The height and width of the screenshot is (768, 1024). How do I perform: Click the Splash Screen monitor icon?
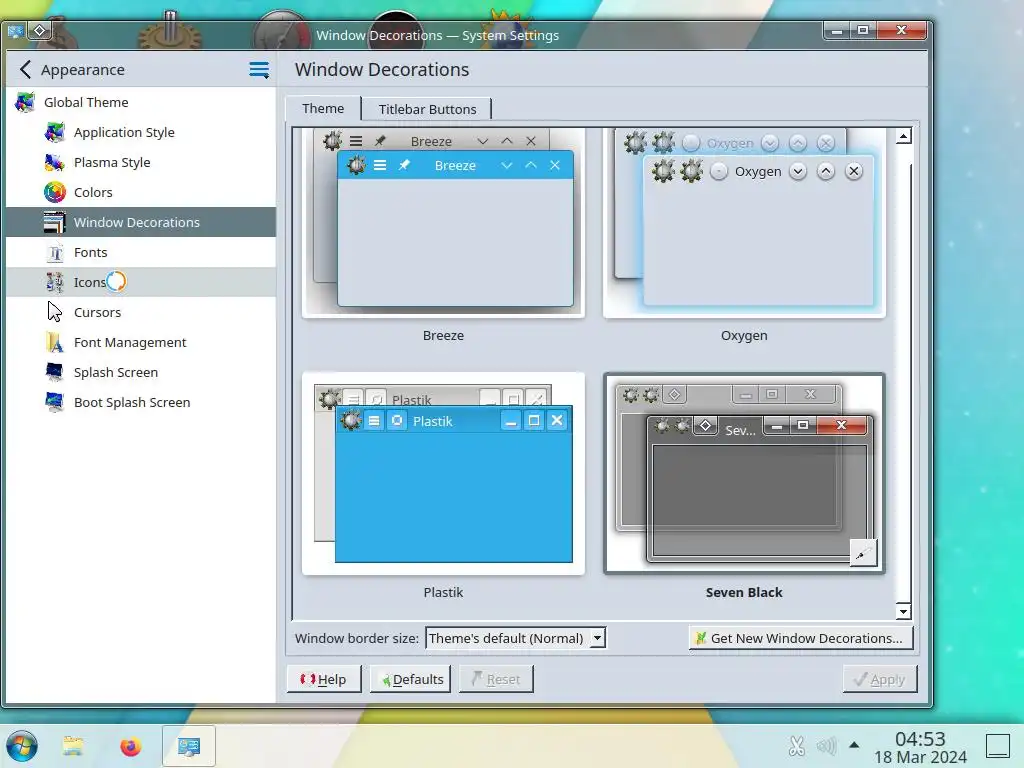pyautogui.click(x=55, y=372)
